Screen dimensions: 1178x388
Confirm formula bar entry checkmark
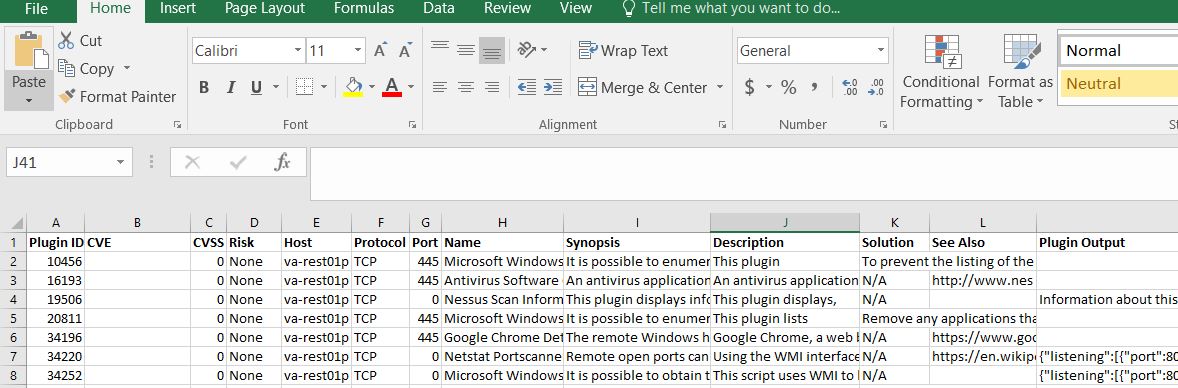(x=239, y=162)
